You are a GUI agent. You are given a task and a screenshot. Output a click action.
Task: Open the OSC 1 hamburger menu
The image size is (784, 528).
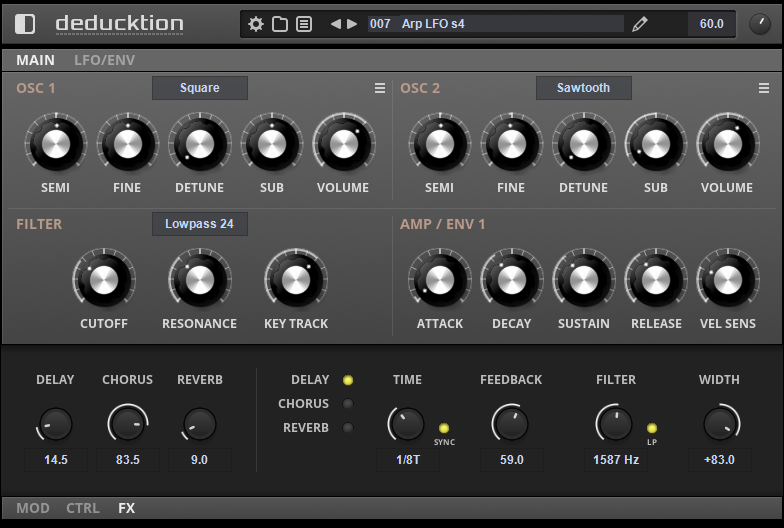pos(380,88)
